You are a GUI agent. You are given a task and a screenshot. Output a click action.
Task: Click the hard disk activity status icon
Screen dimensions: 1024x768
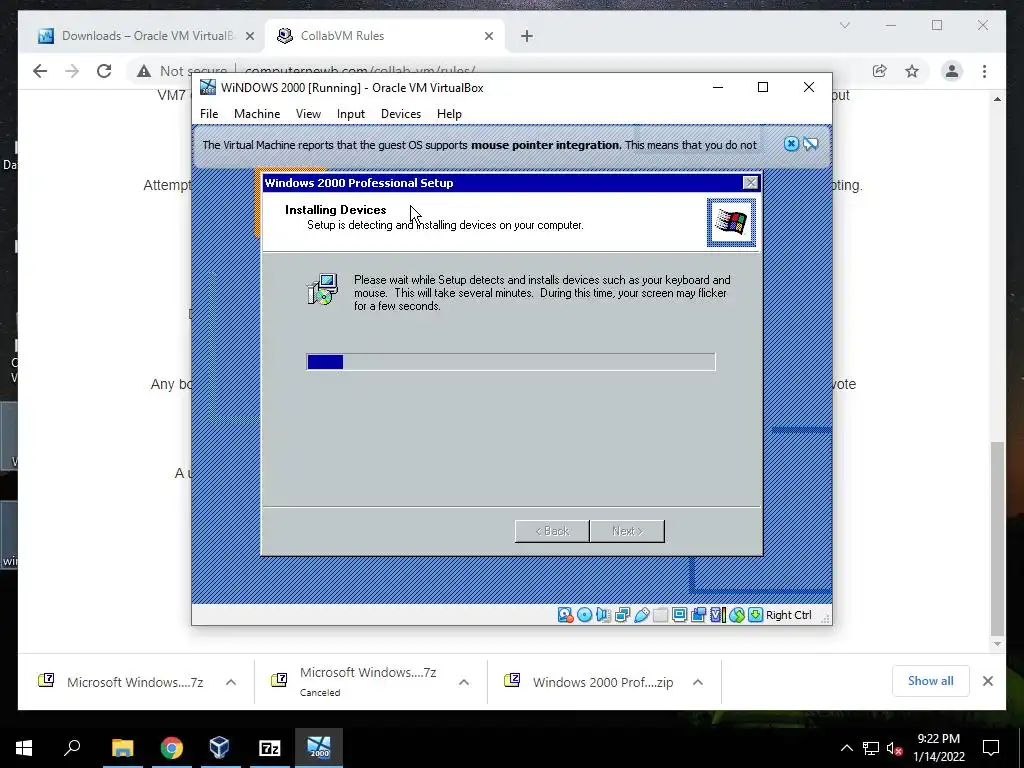[x=565, y=615]
